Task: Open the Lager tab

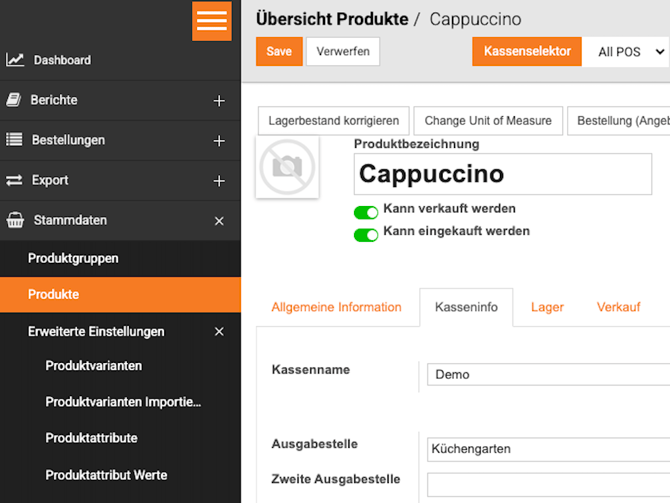Action: (547, 307)
